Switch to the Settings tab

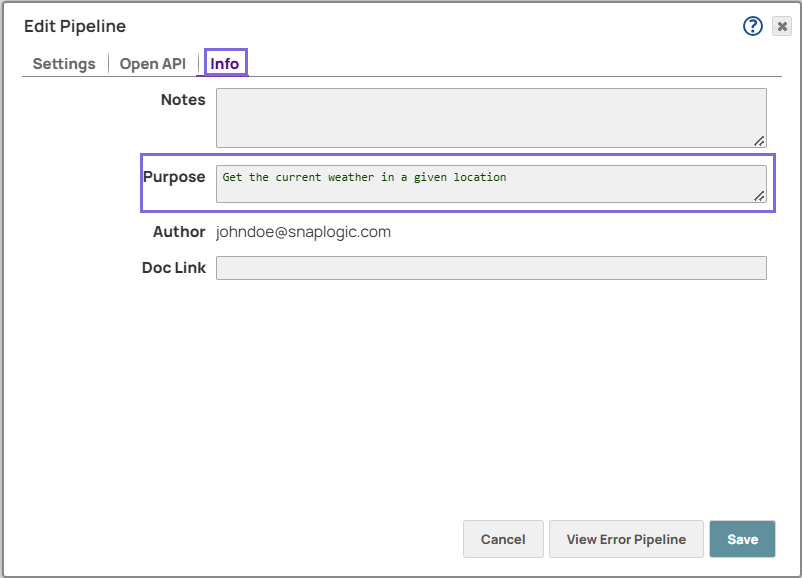63,63
